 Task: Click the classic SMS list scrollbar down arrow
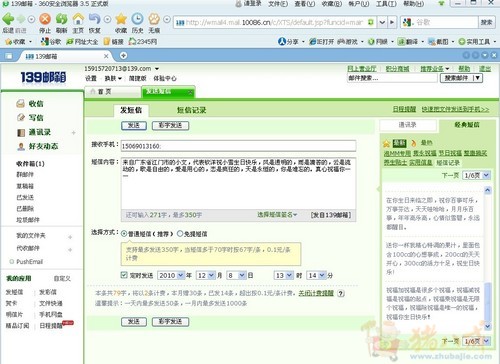point(487,326)
